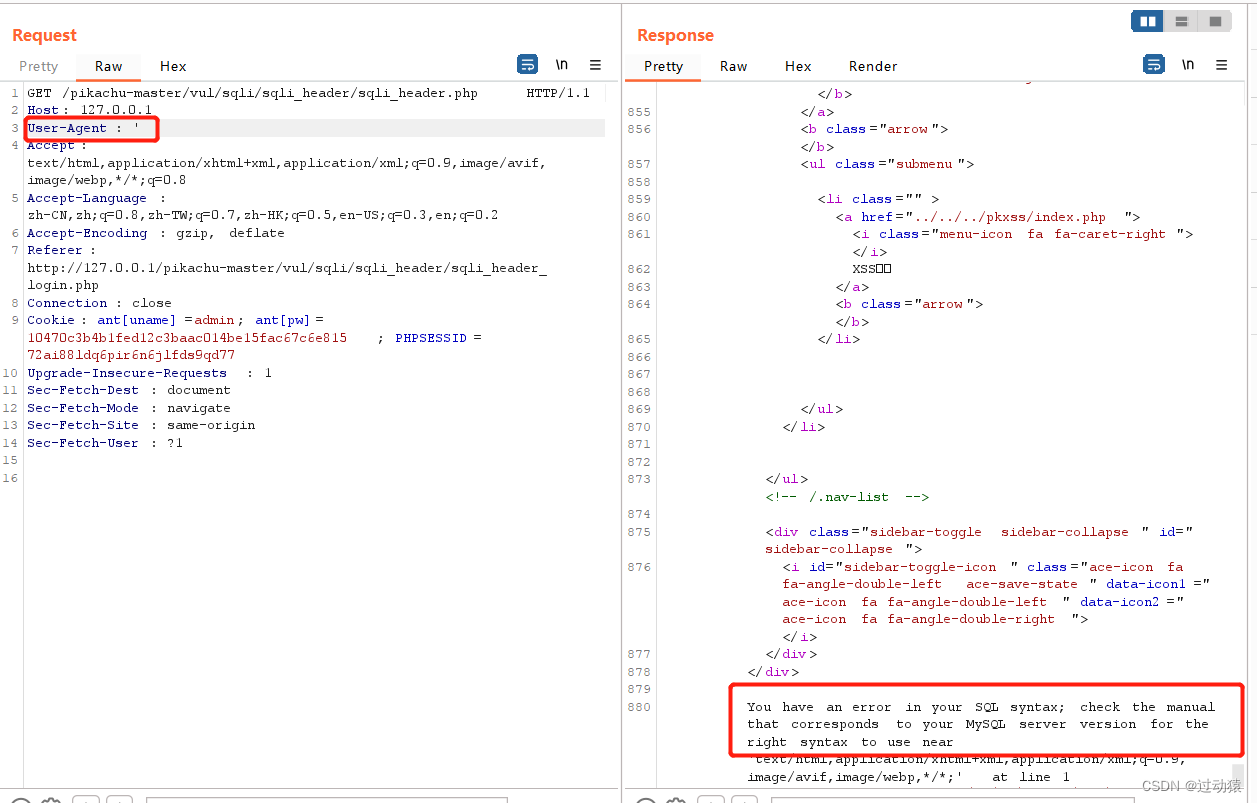Viewport: 1257px width, 803px height.
Task: Click the Accept-Encoding gzip, deflate line
Action: 156,233
